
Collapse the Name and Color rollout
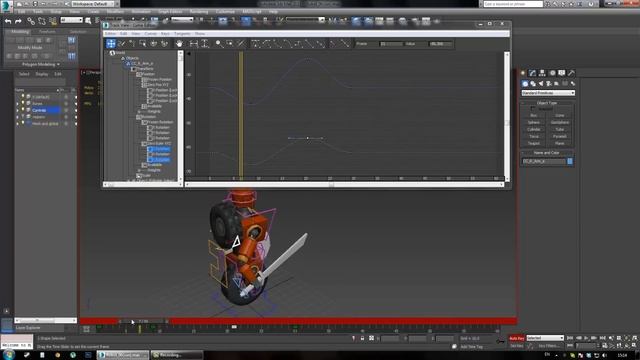[x=547, y=153]
